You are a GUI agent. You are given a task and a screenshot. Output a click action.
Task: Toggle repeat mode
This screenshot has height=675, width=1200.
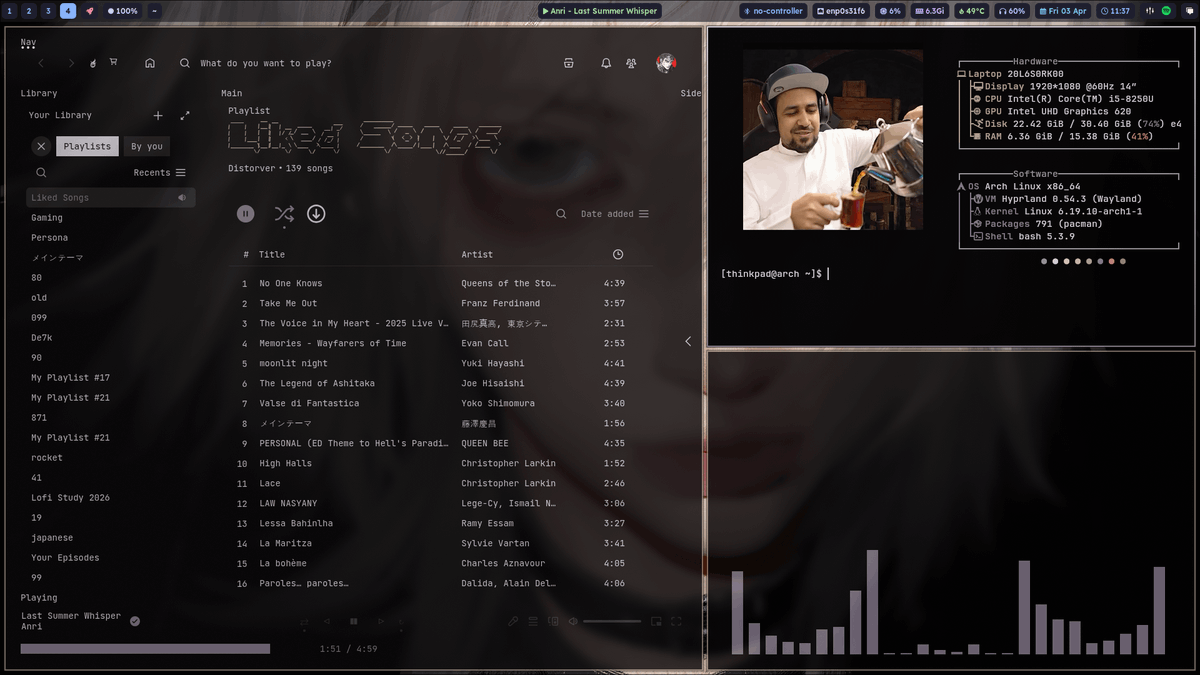pos(402,621)
